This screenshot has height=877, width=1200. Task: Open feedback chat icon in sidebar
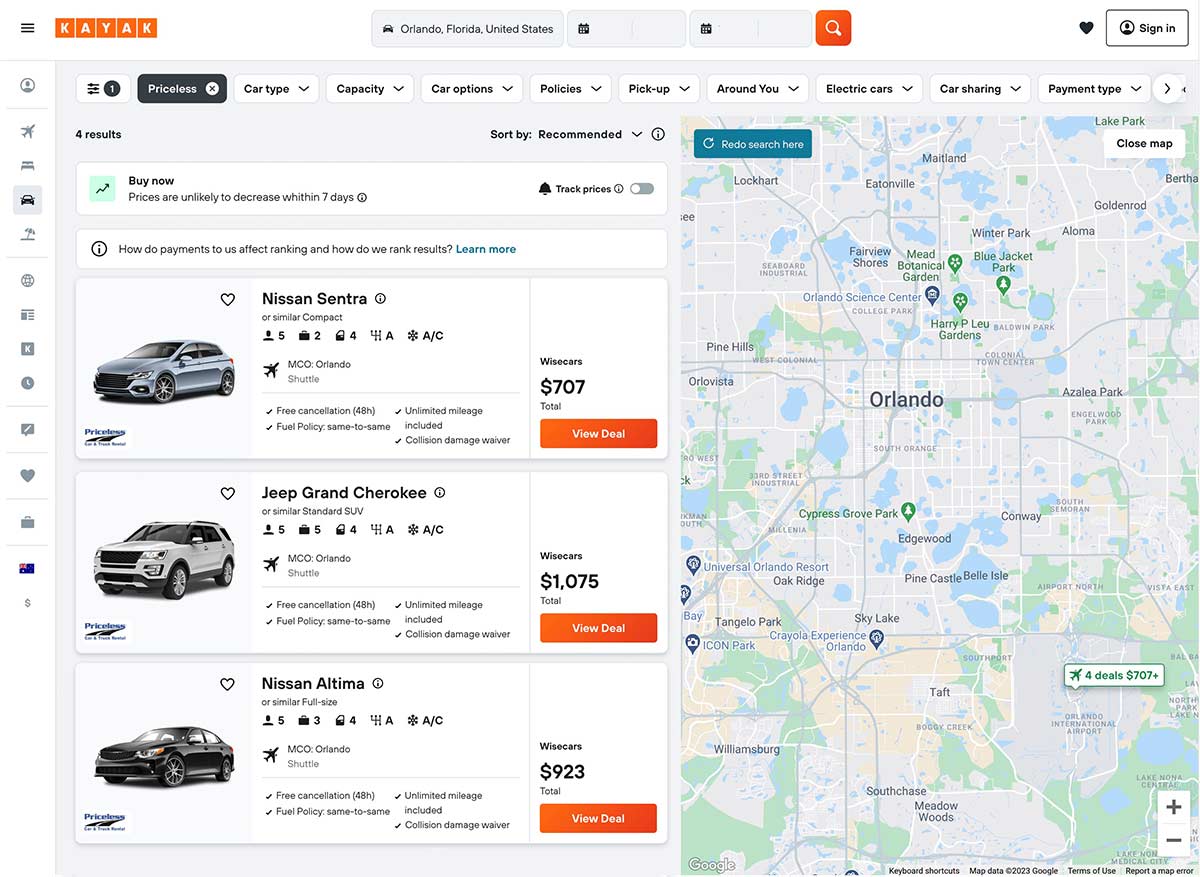click(x=28, y=429)
